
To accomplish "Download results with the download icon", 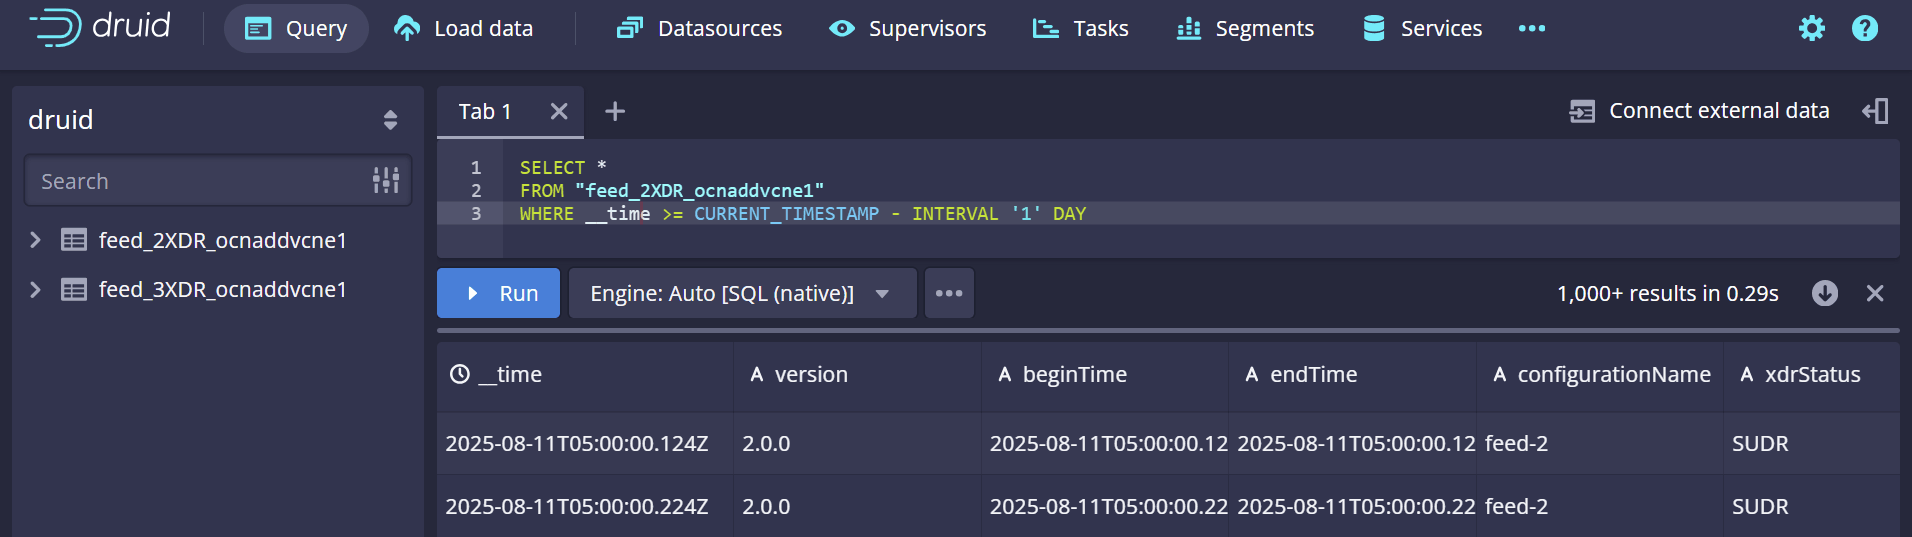I will (1824, 293).
